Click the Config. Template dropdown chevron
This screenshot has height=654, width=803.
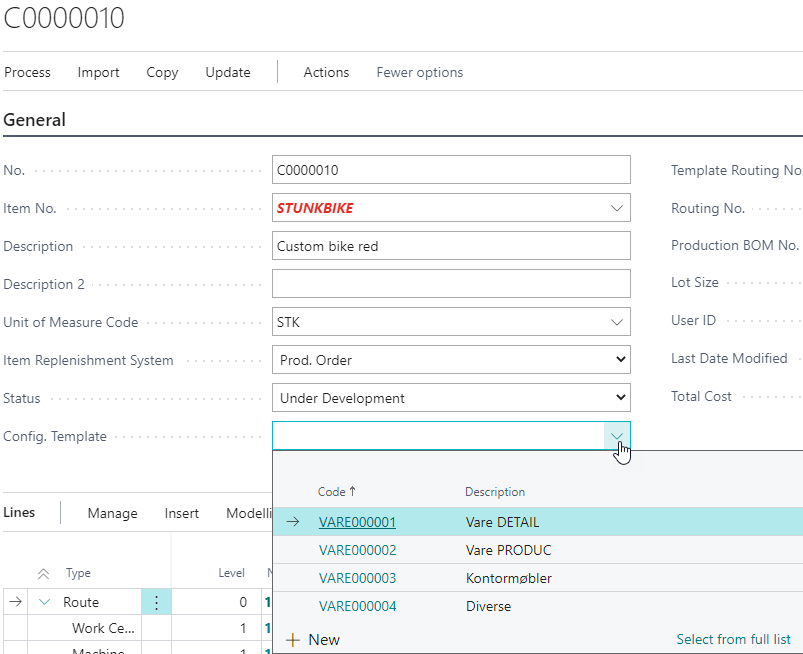click(x=617, y=435)
